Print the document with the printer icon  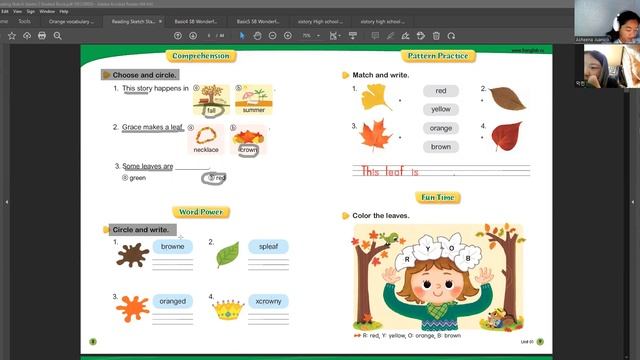click(42, 36)
